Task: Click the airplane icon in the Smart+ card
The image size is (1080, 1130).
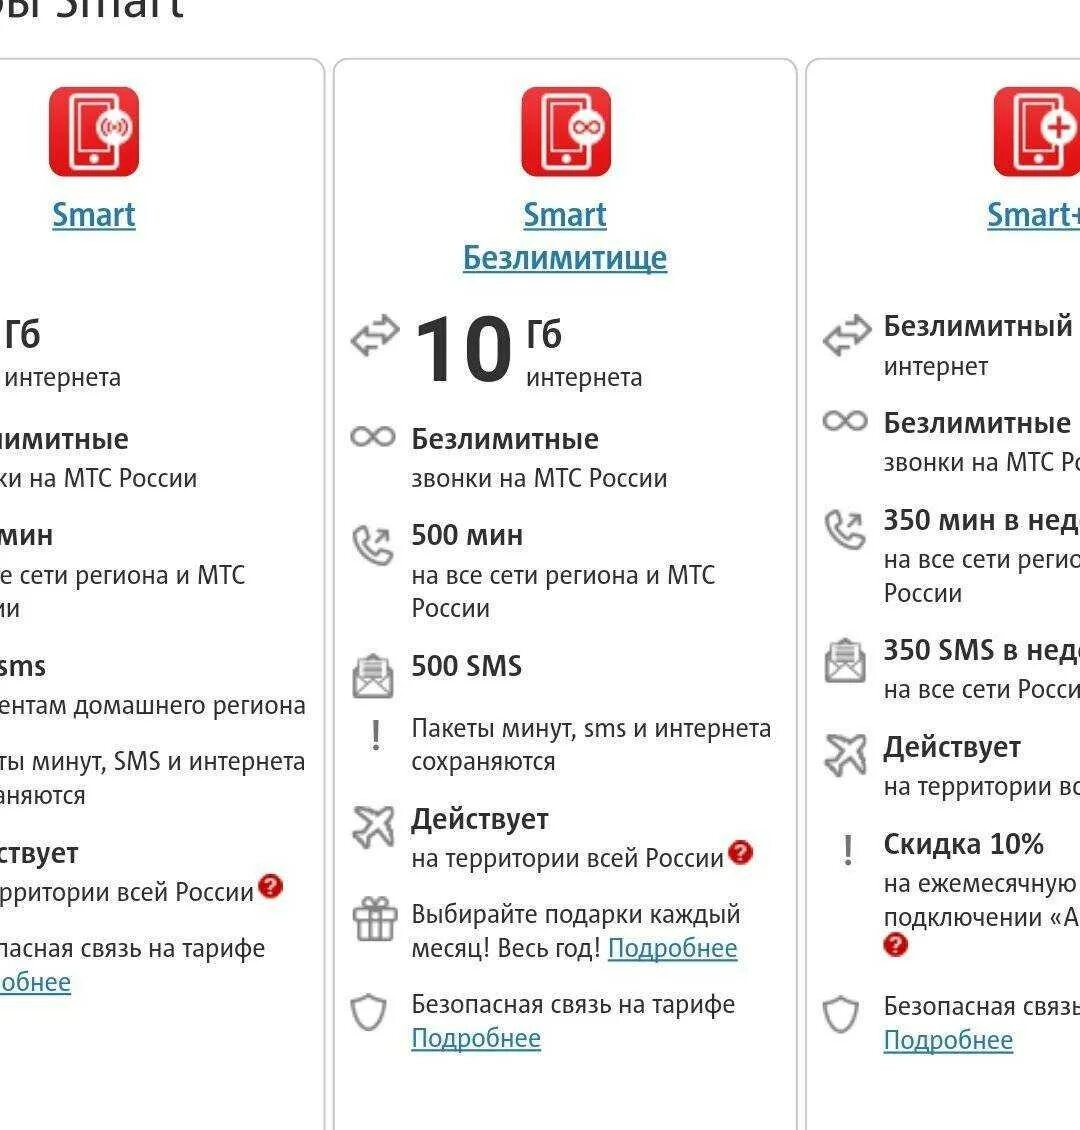Action: [x=845, y=755]
